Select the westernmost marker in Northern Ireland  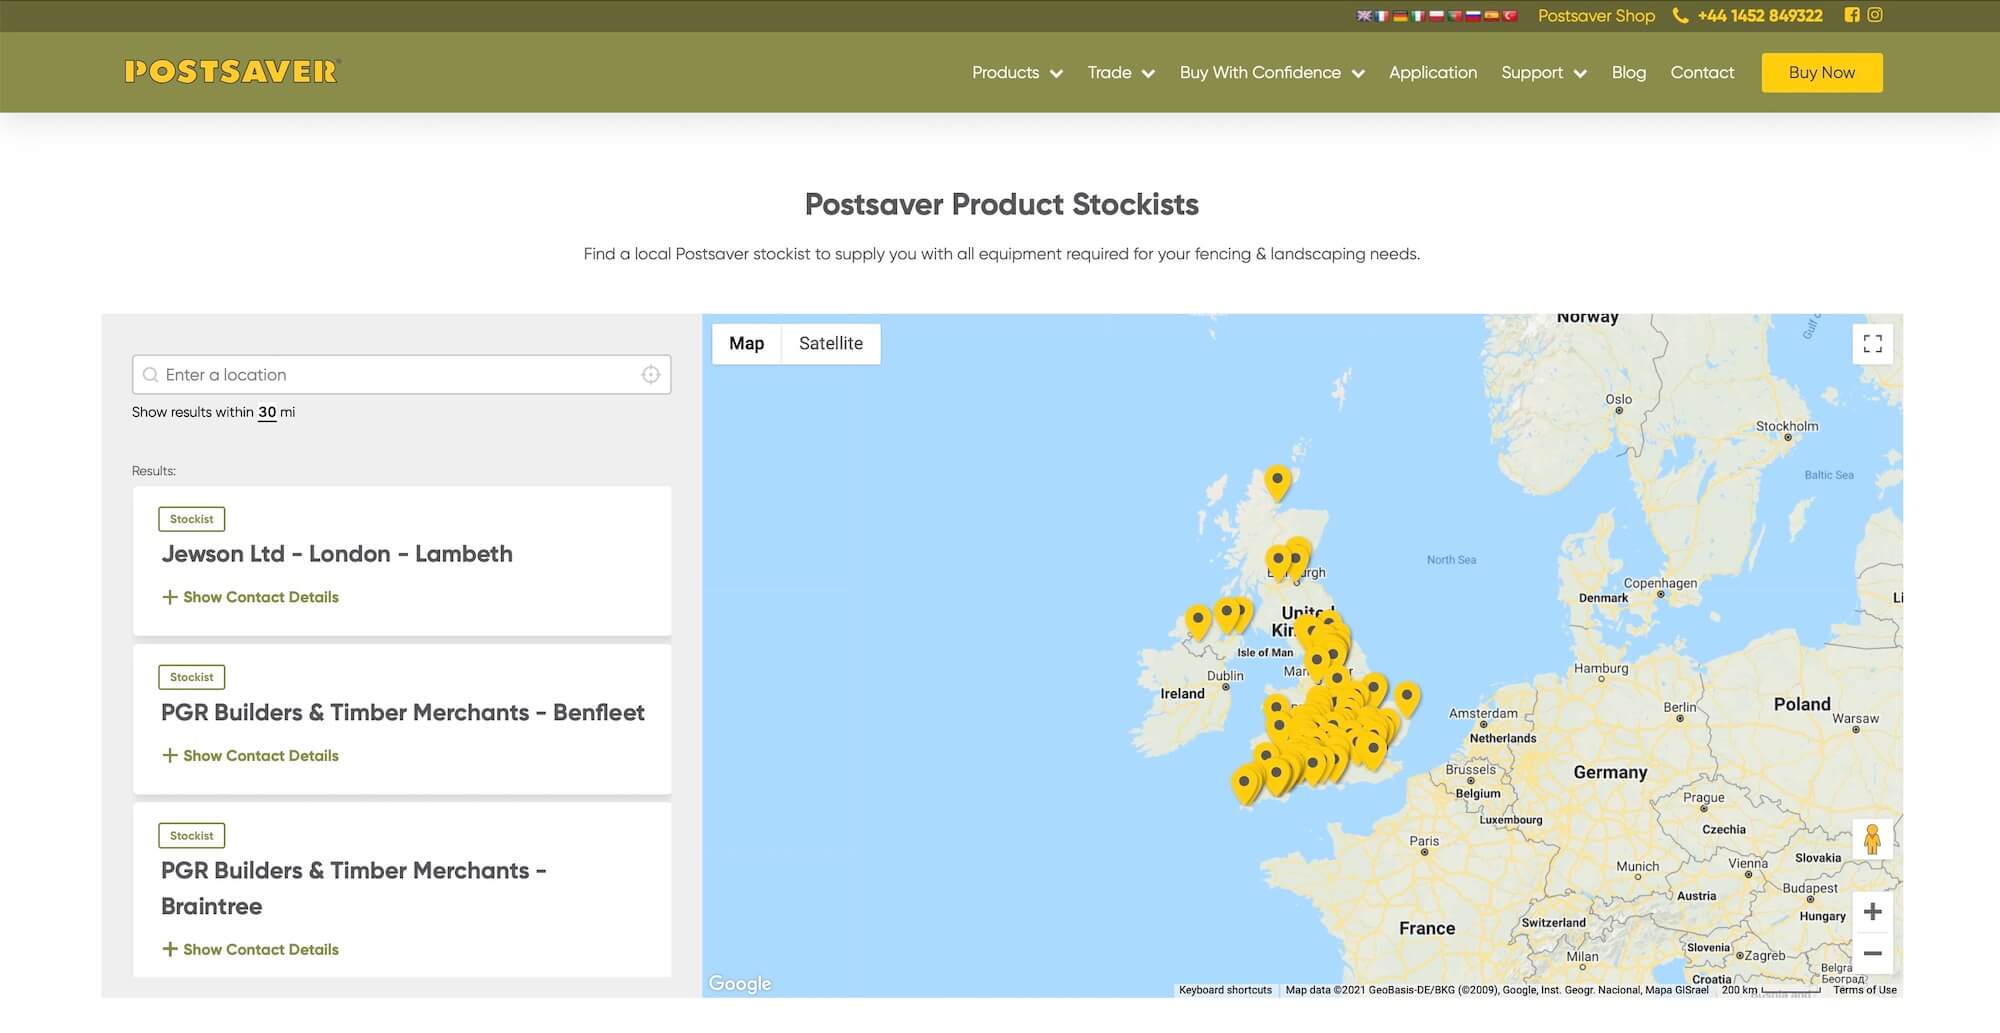[x=1198, y=622]
